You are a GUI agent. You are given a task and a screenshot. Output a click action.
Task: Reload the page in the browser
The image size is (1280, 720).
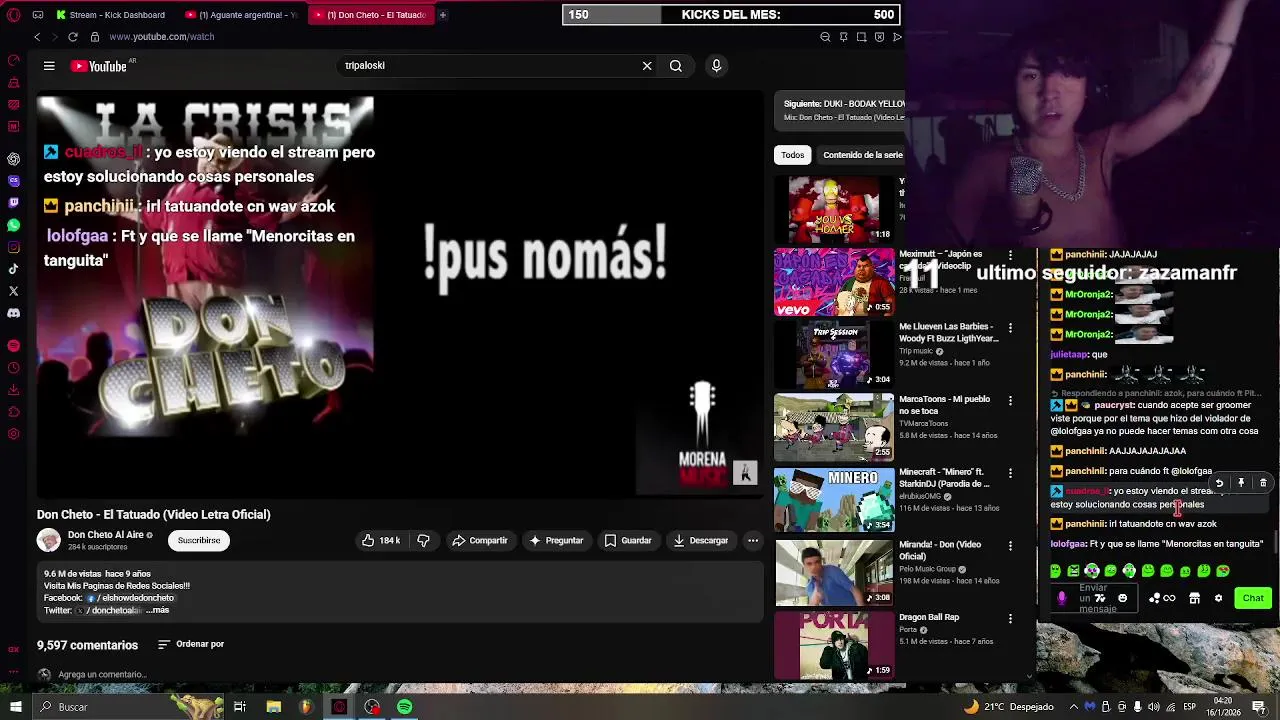tap(73, 37)
